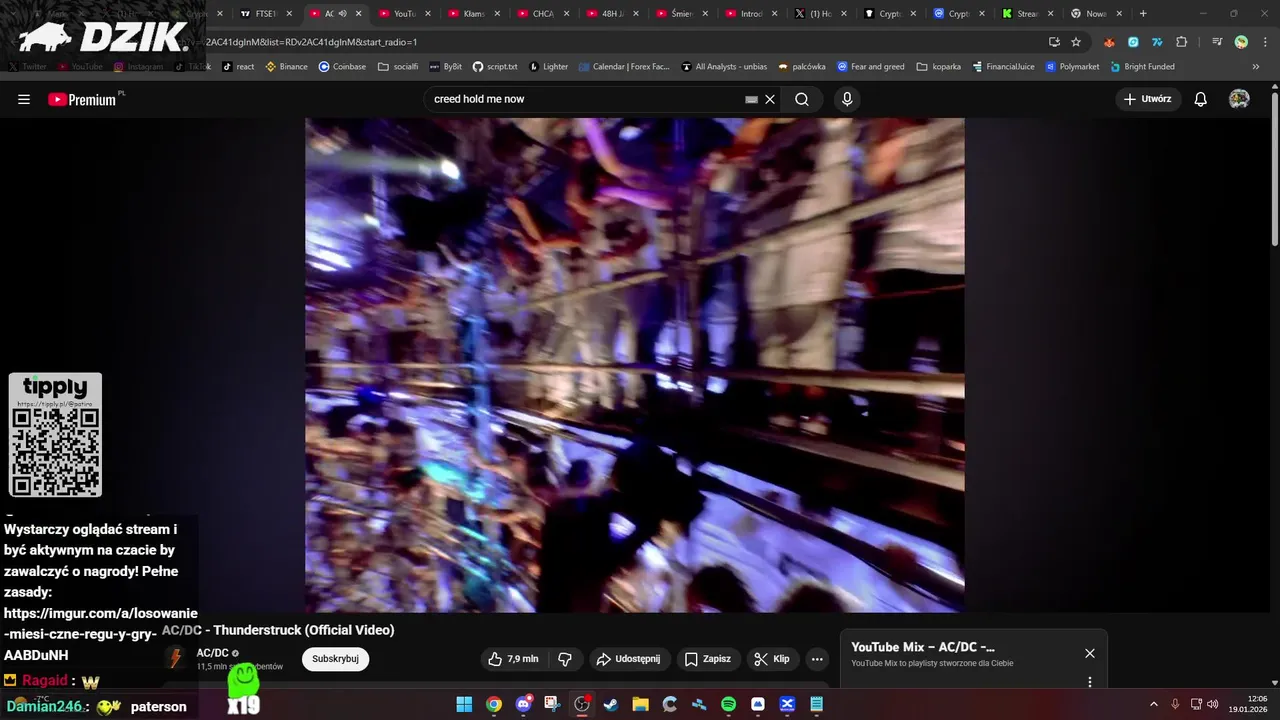The width and height of the screenshot is (1280, 720).
Task: Start voice search with the microphone
Action: [x=847, y=99]
